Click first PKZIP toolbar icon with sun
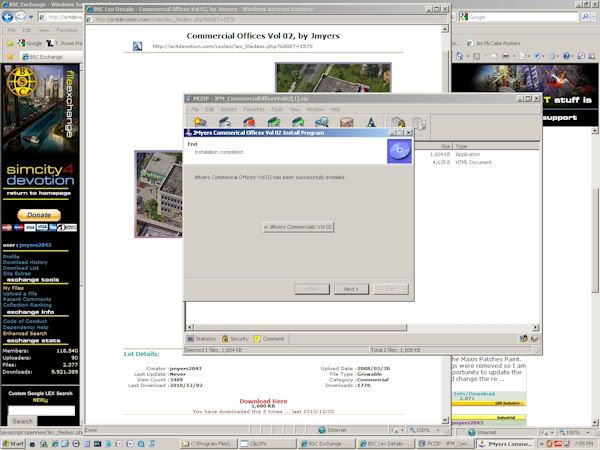Screen dimensions: 600x450 [200, 122]
